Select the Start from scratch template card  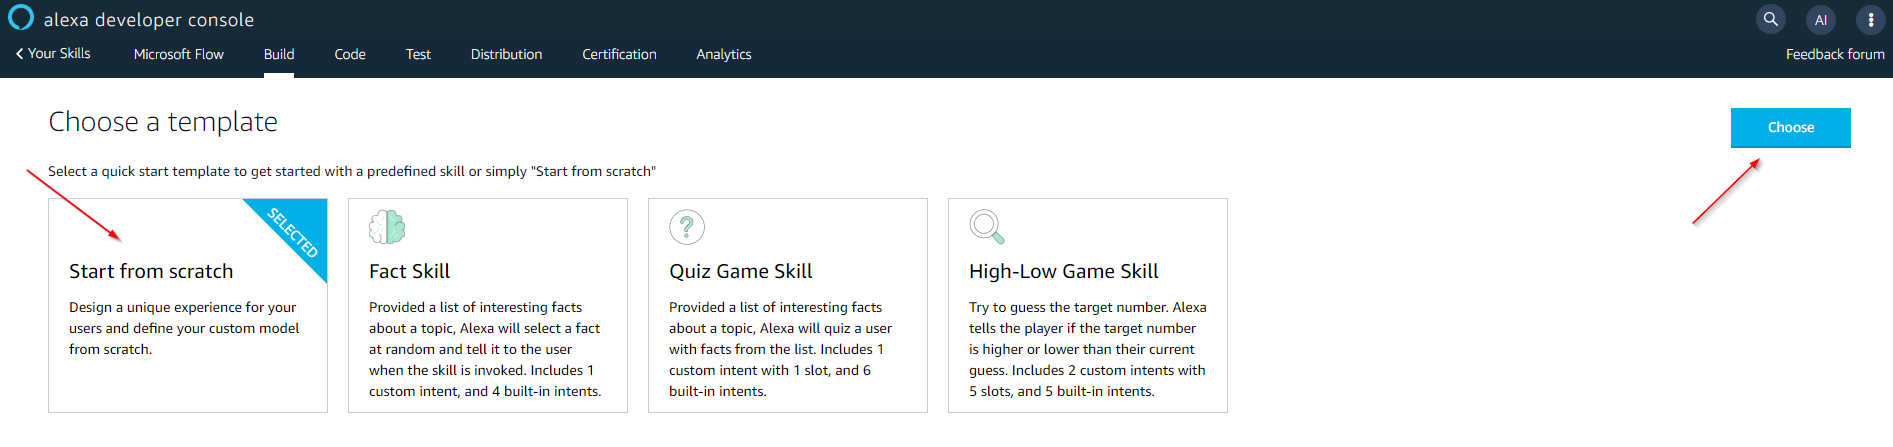click(187, 305)
